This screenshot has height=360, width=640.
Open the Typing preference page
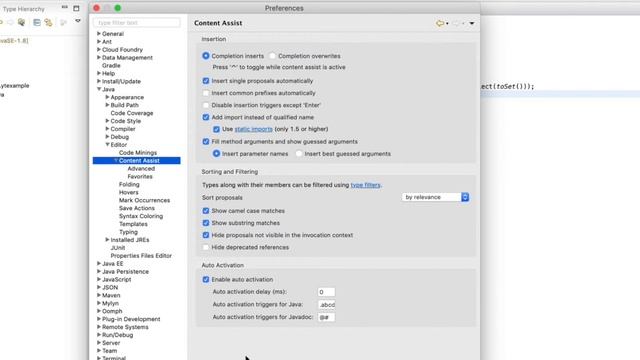128,232
